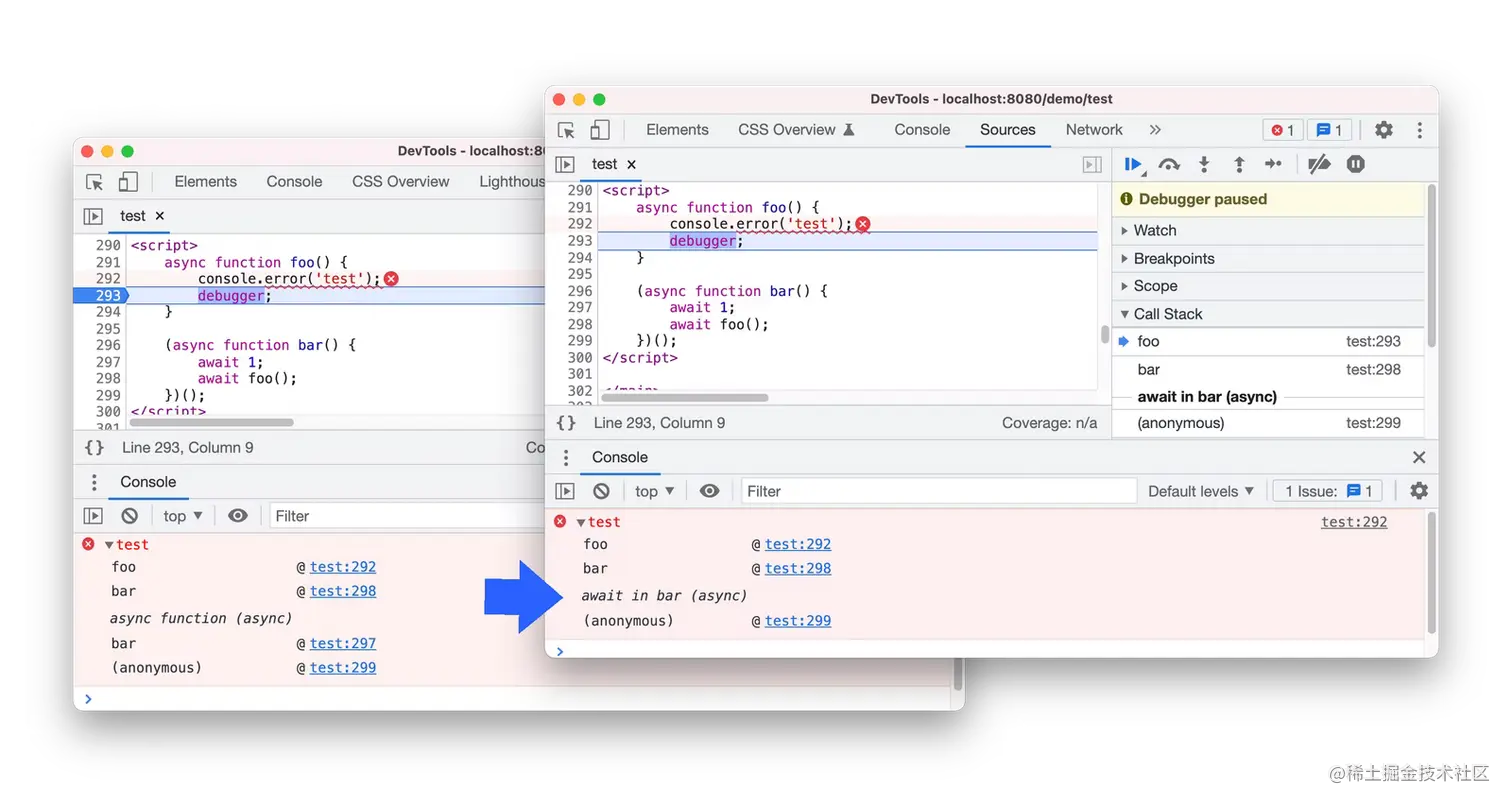
Task: Open DevTools settings gear in front window
Action: pyautogui.click(x=1383, y=130)
